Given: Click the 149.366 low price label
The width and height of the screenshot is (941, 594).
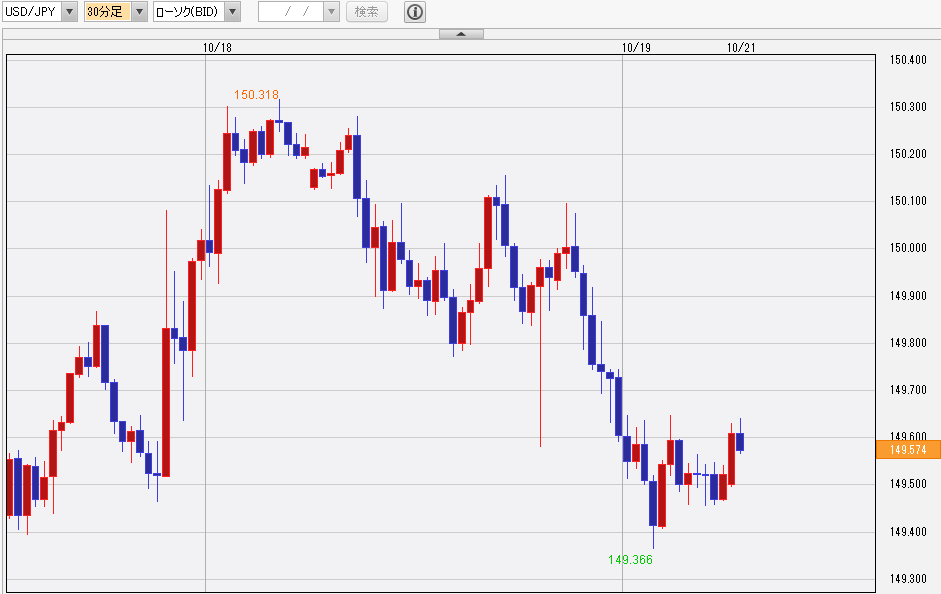Looking at the screenshot, I should pos(630,560).
